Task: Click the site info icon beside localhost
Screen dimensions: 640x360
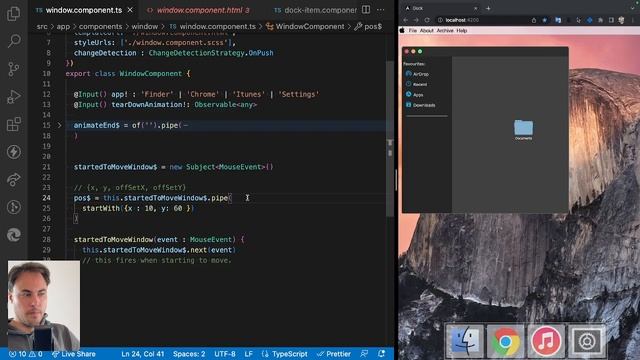Action: 440,20
